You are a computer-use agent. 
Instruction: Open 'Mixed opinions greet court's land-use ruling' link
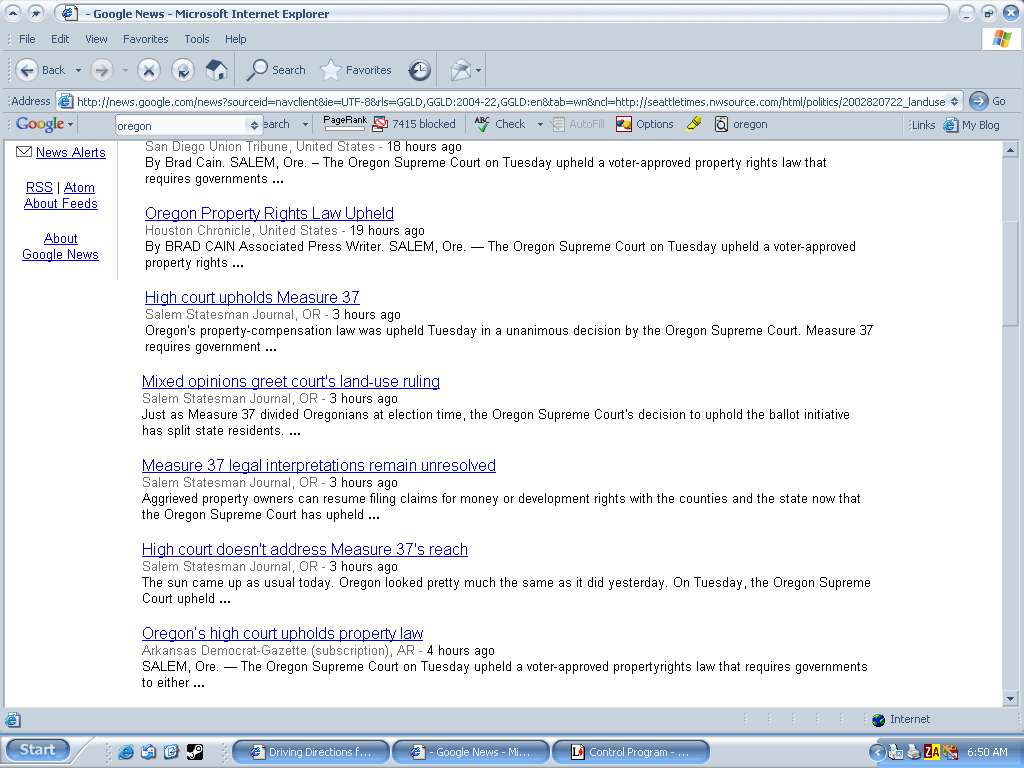point(291,381)
